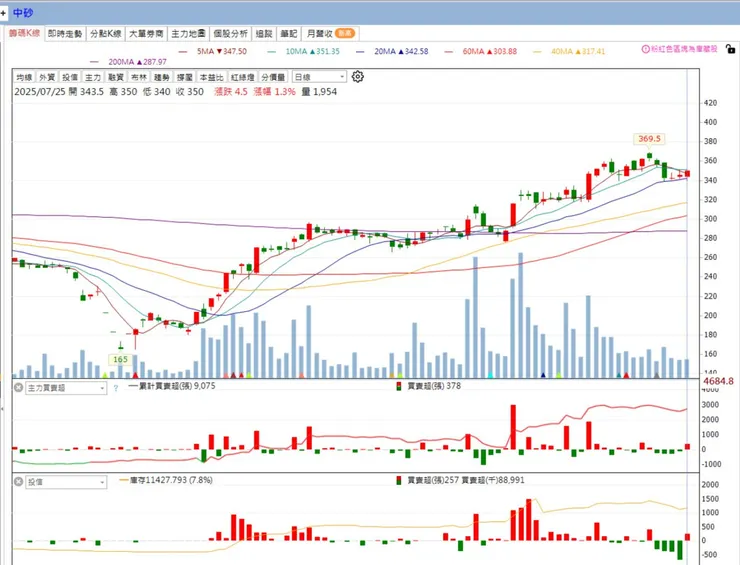Click the 5MA red legend line
Screen dimensions: 740x565
tap(183, 51)
